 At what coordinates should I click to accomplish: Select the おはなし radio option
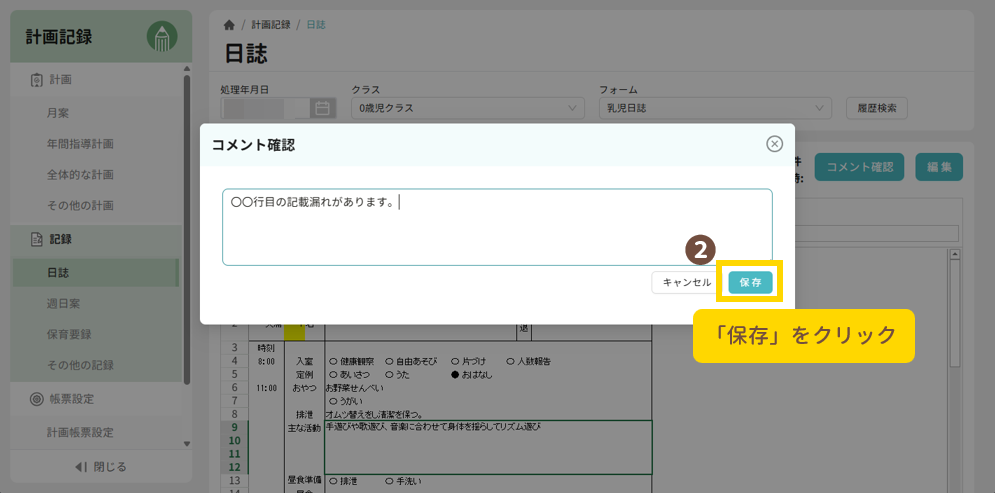tap(455, 374)
